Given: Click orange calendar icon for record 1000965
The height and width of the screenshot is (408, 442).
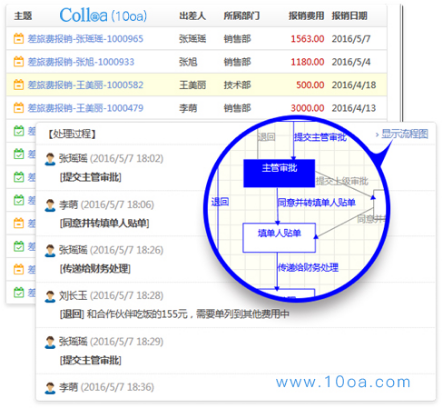Looking at the screenshot, I should tap(19, 39).
